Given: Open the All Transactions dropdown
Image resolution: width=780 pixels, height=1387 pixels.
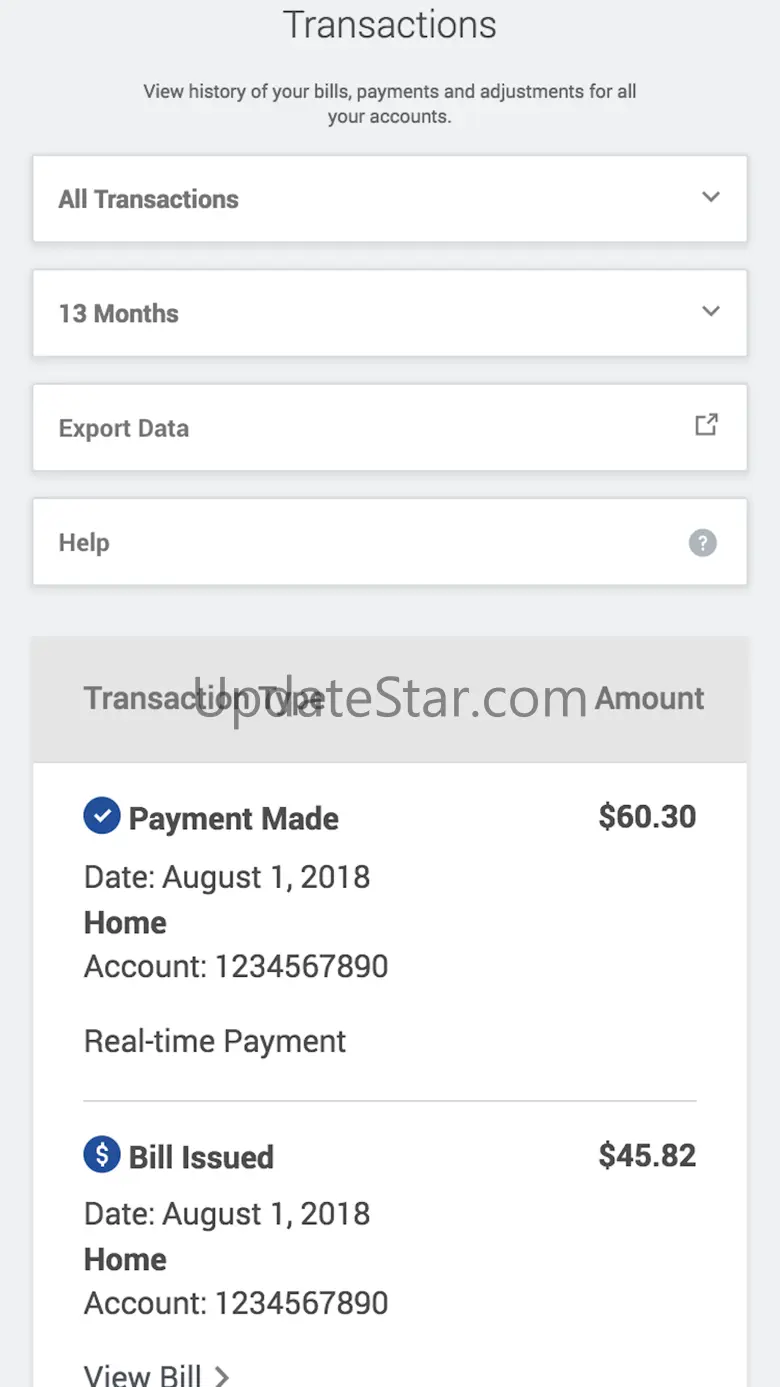Looking at the screenshot, I should (x=390, y=199).
